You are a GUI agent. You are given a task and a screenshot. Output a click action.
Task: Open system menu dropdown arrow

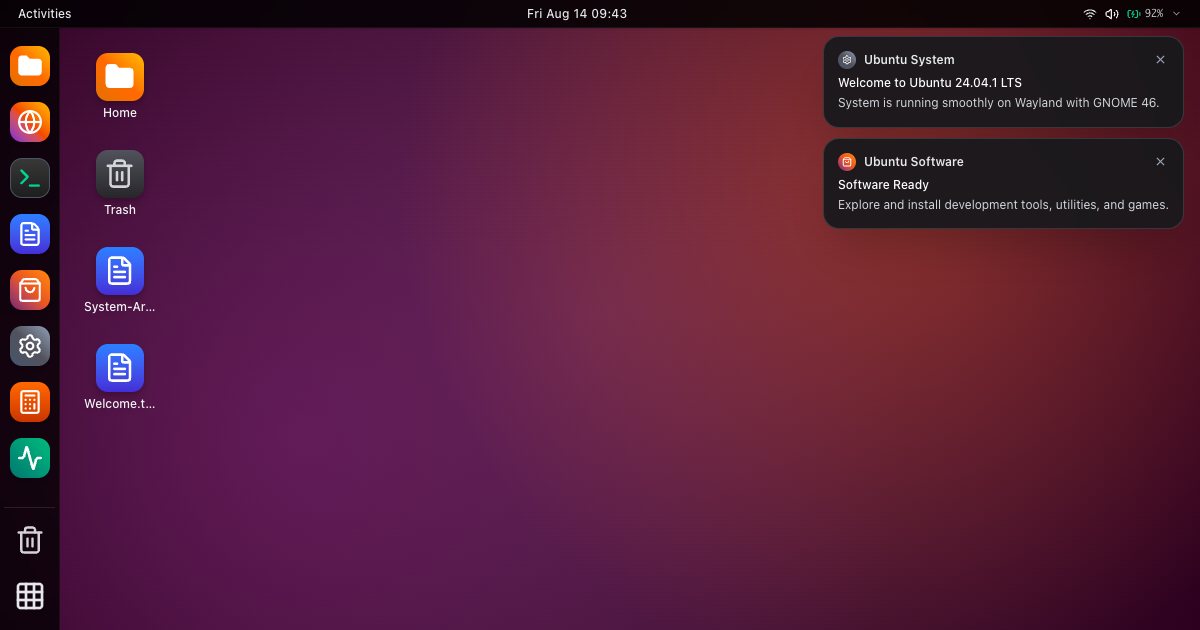click(x=1177, y=14)
